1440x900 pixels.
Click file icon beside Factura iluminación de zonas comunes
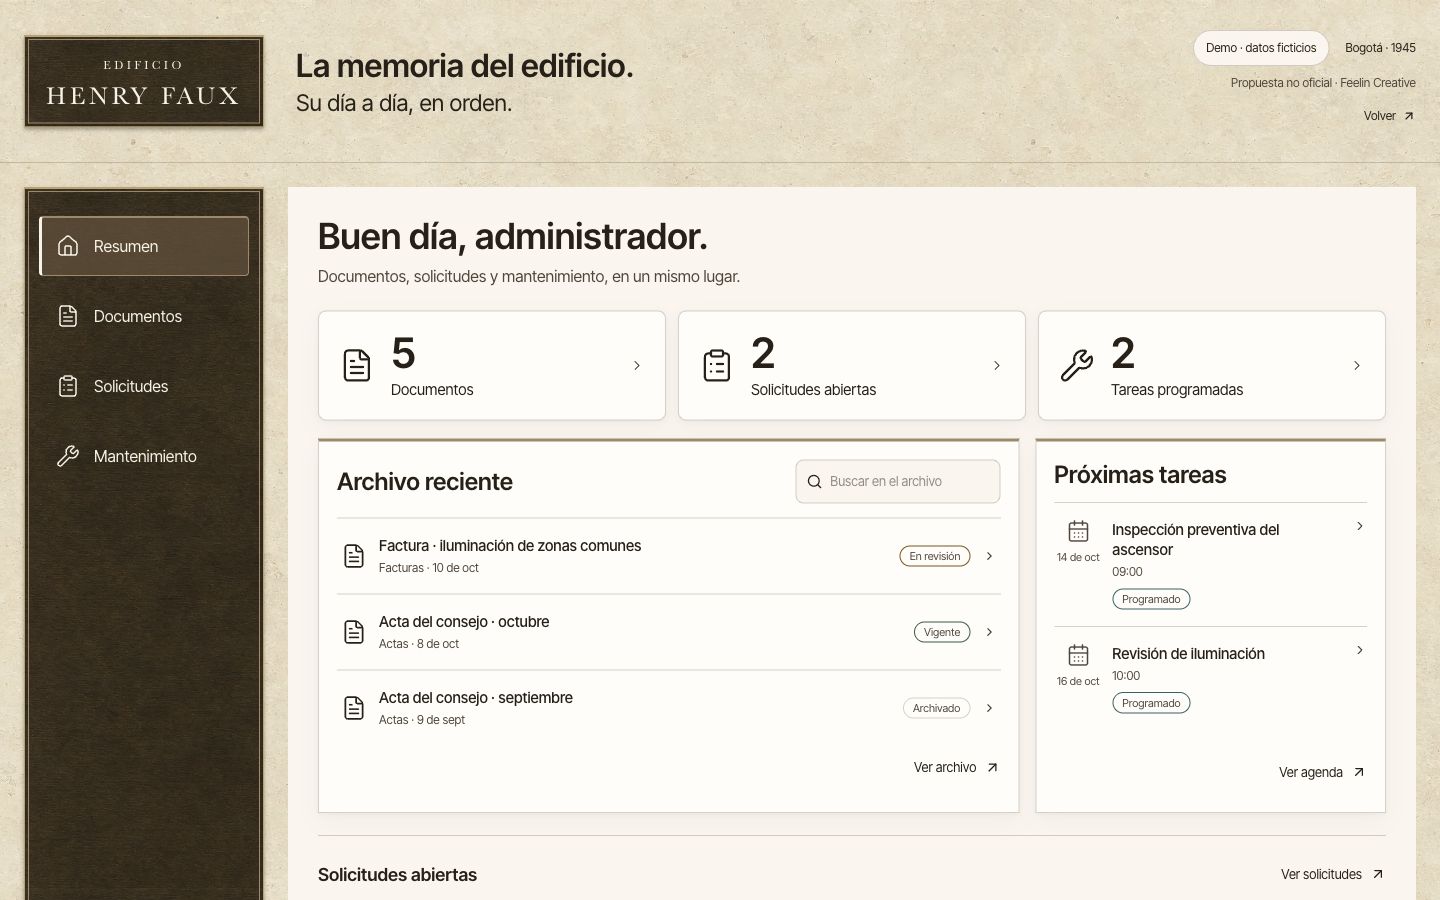354,556
